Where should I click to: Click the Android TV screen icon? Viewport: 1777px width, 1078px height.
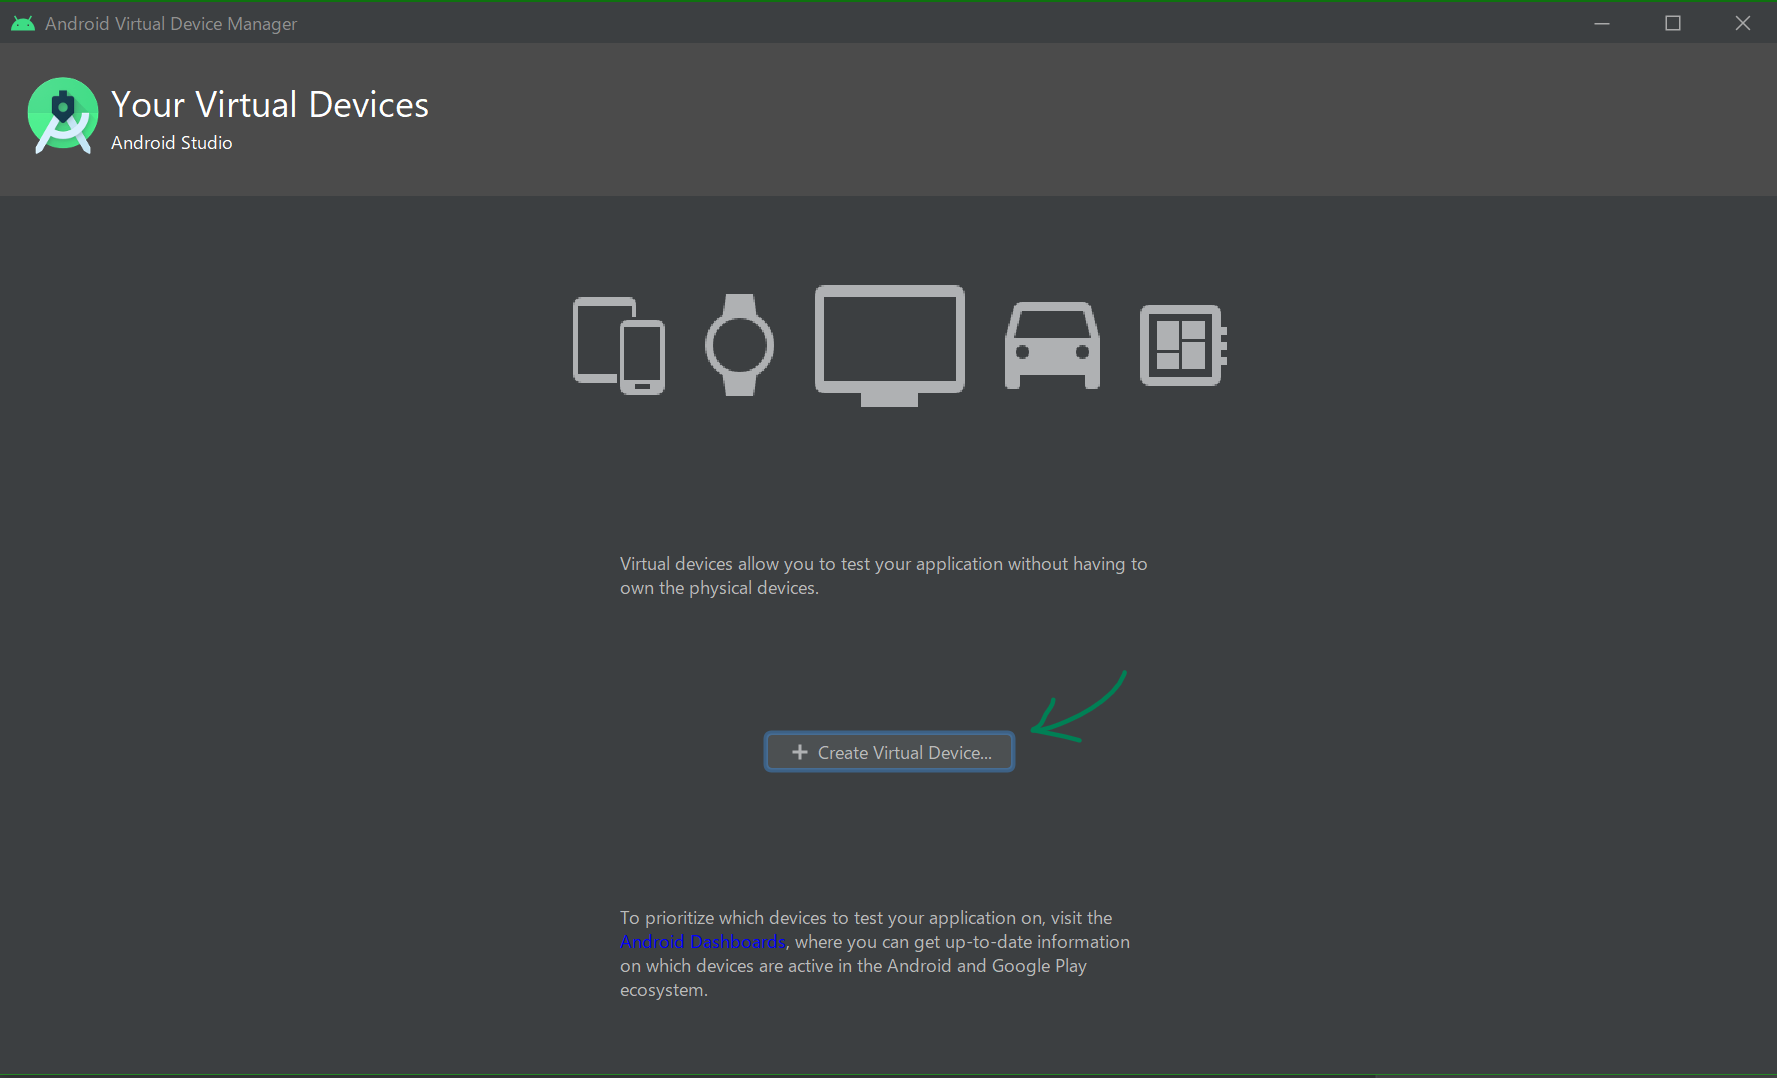tap(889, 343)
